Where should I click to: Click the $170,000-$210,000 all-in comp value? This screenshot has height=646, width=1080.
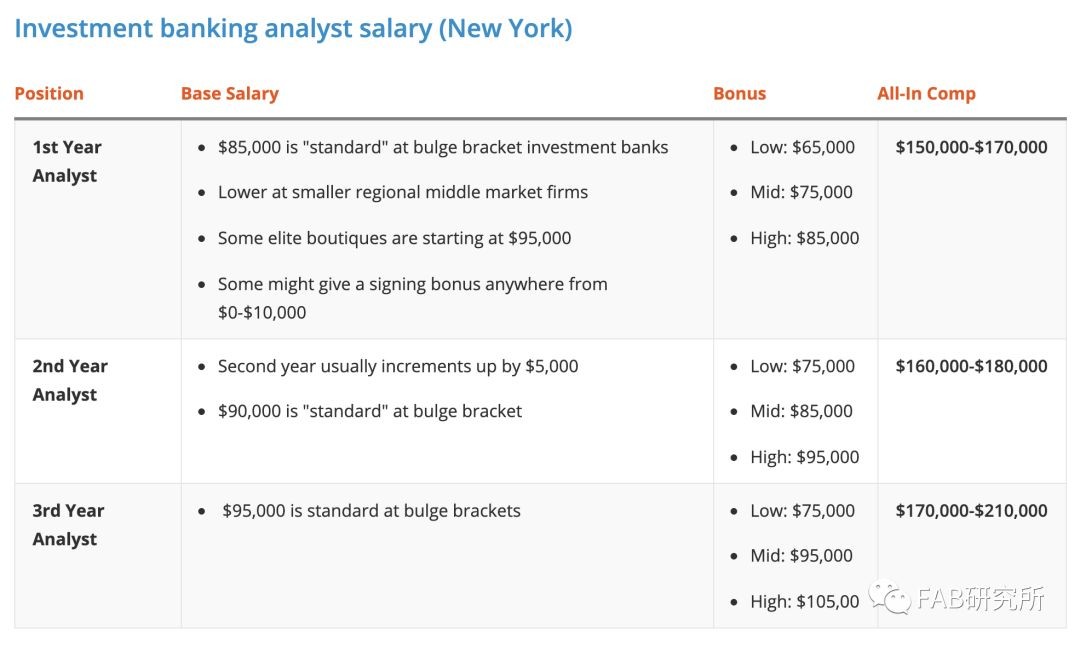coord(971,510)
